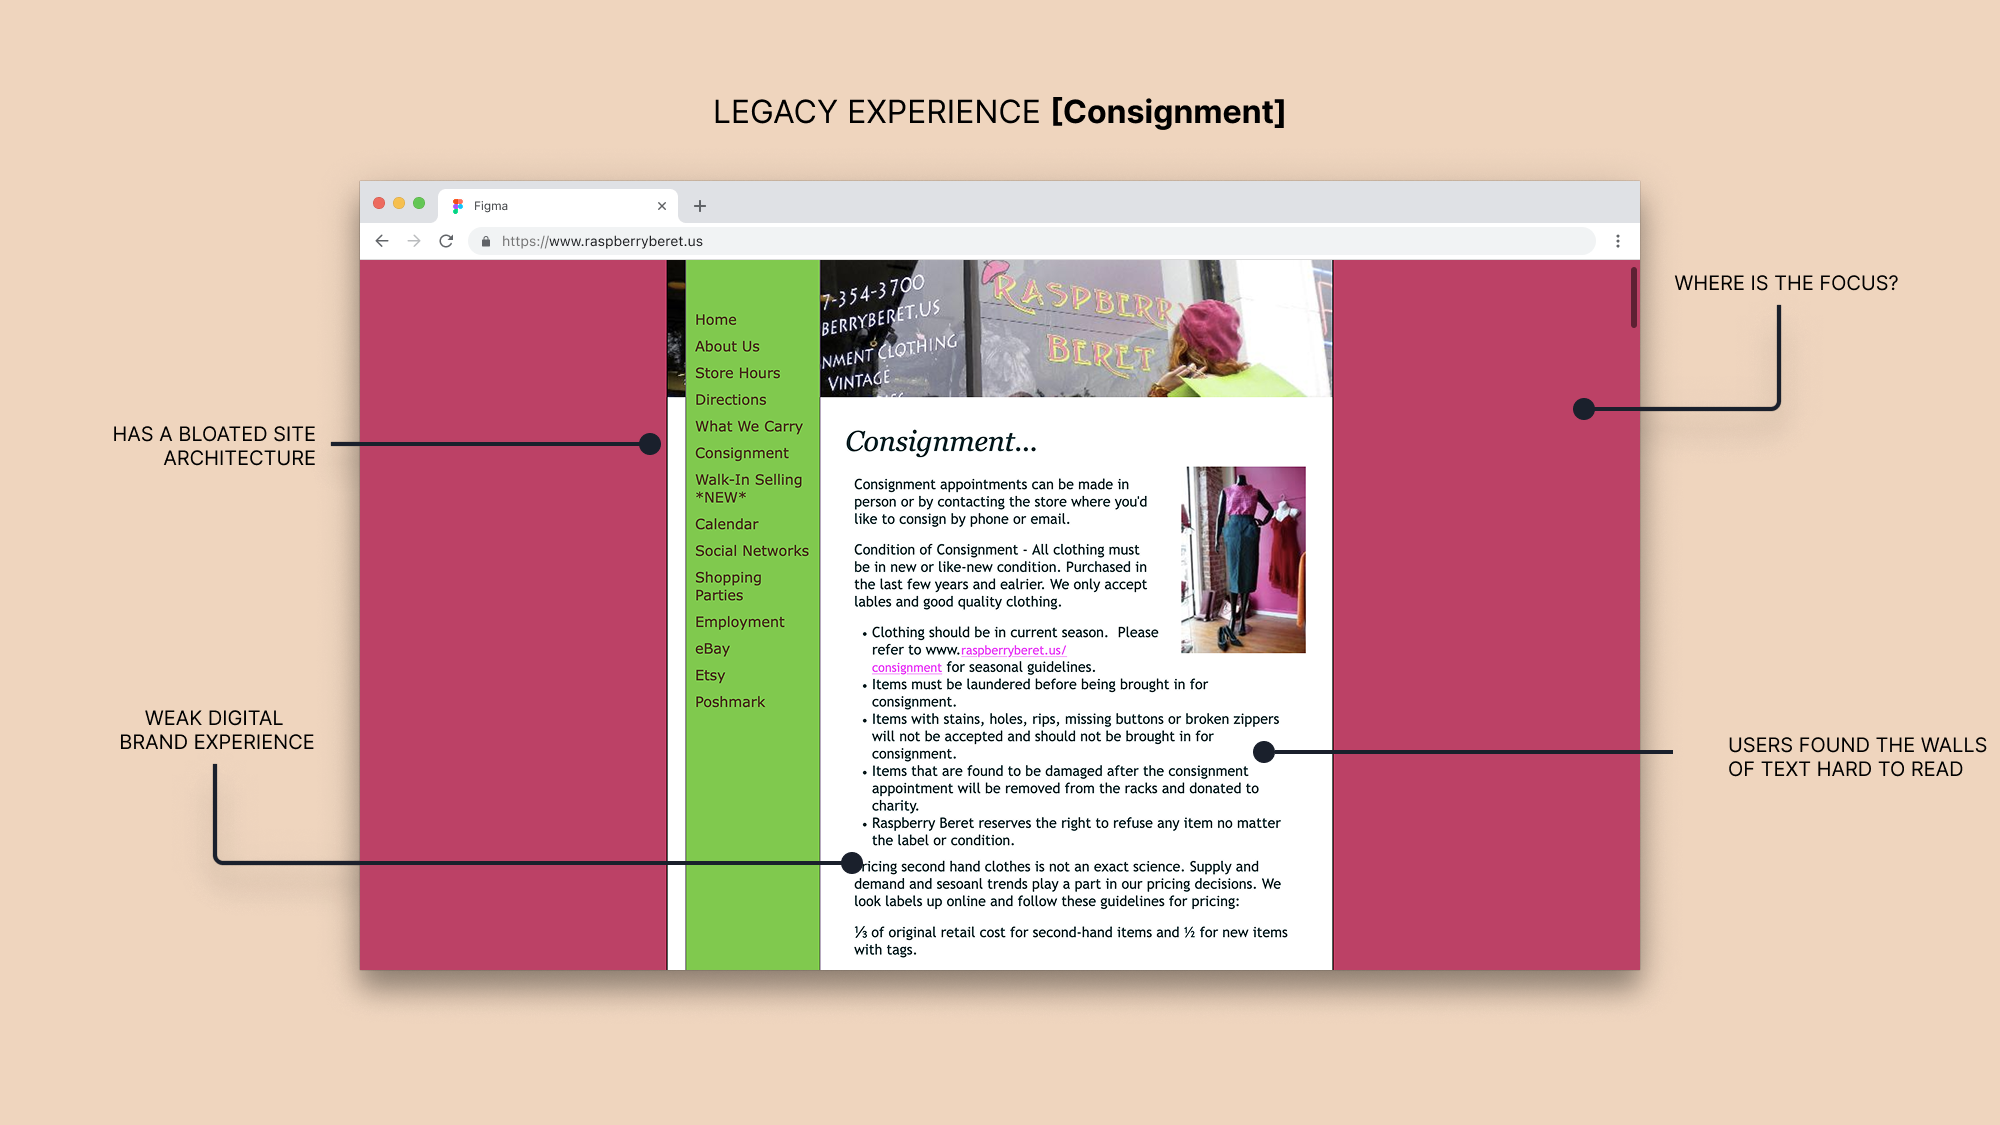
Task: Click the address bar lock icon
Action: [486, 241]
